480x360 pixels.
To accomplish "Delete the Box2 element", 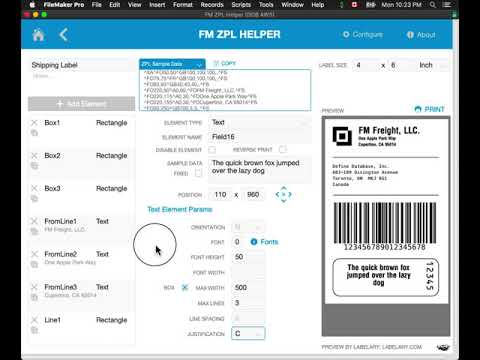I will point(34,155).
